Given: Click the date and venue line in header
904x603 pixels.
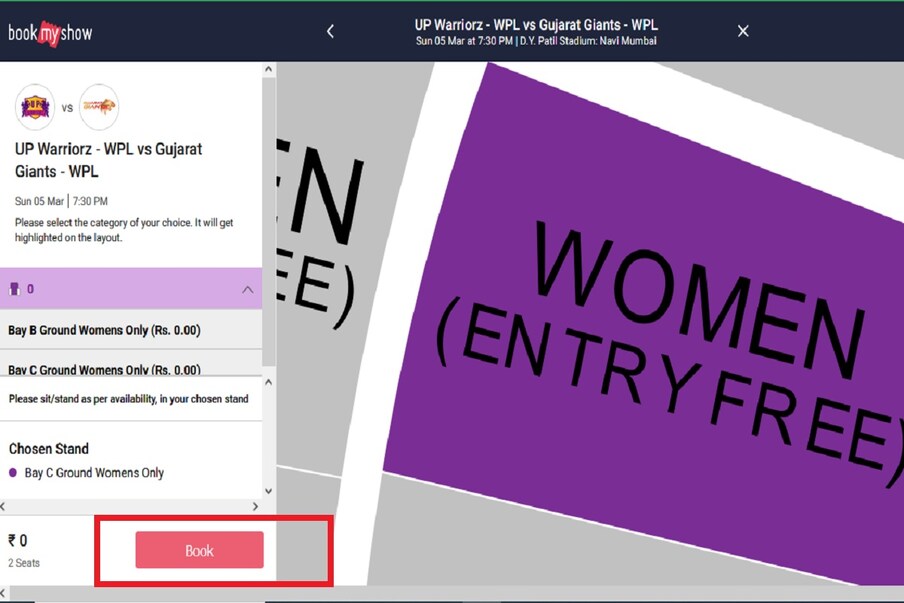Looking at the screenshot, I should click(536, 41).
